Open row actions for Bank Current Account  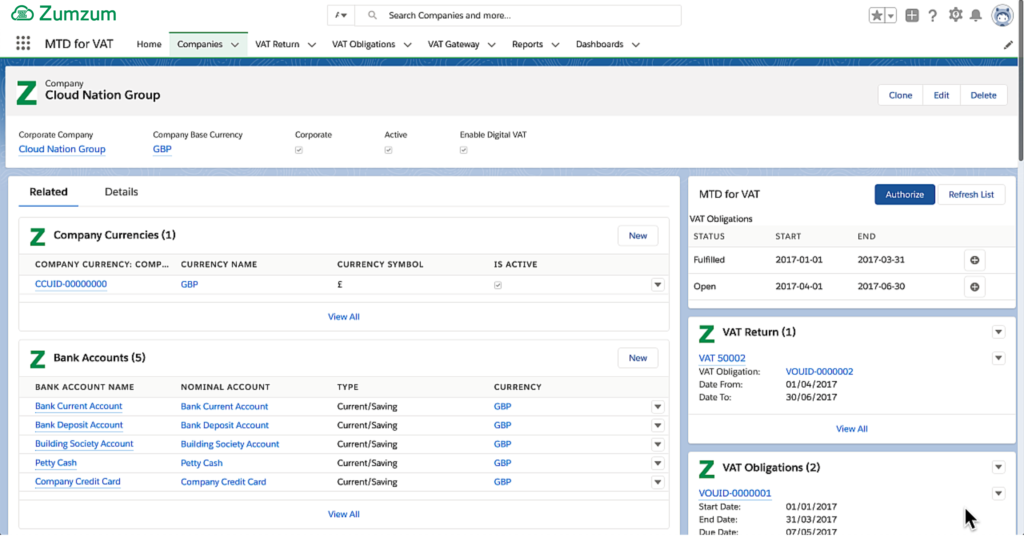click(658, 407)
